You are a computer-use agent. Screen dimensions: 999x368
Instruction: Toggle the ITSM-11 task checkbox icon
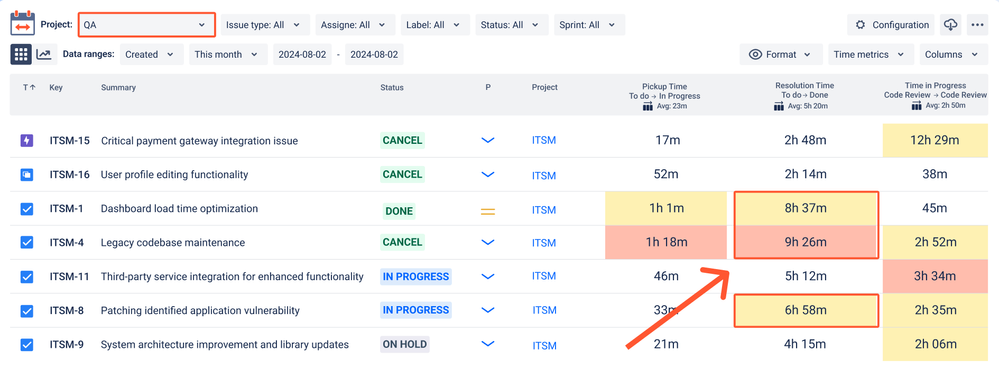click(x=27, y=277)
